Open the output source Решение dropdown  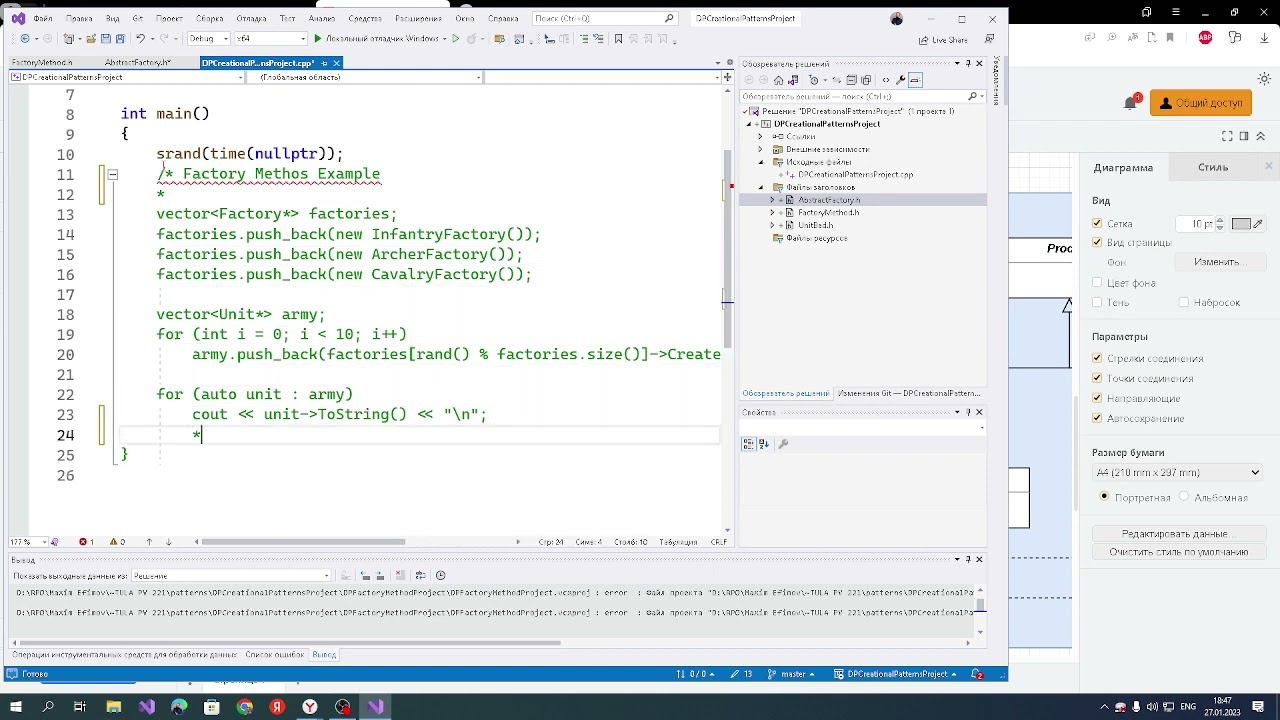click(231, 575)
